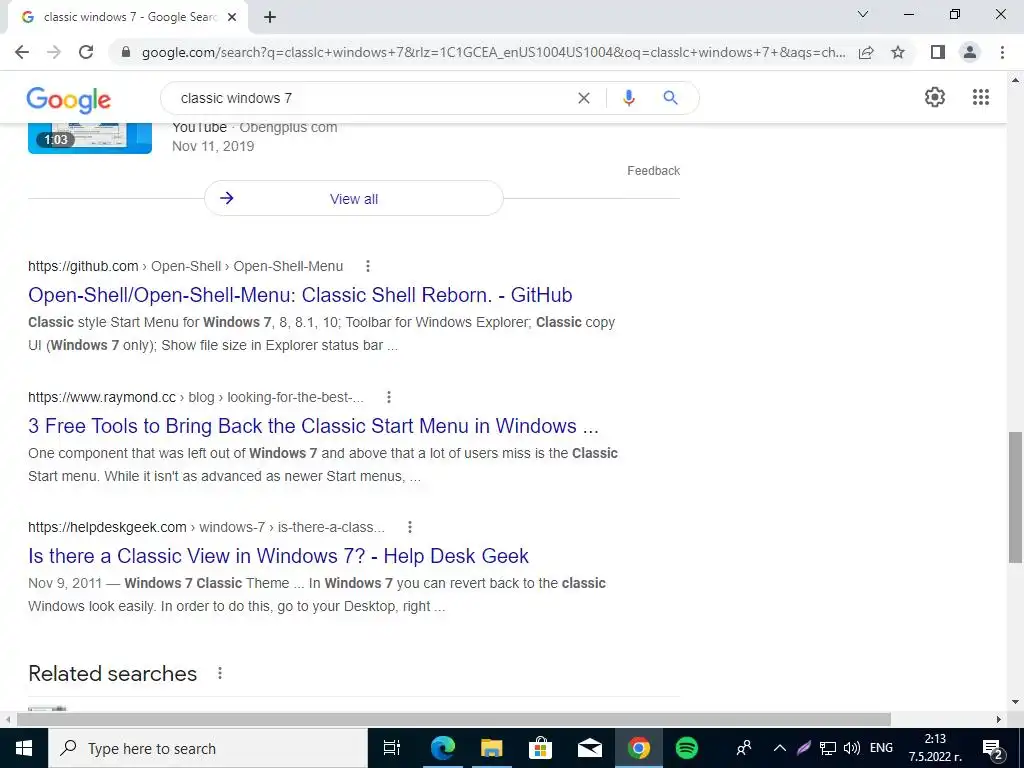
Task: Open the volume control tray icon
Action: (852, 748)
